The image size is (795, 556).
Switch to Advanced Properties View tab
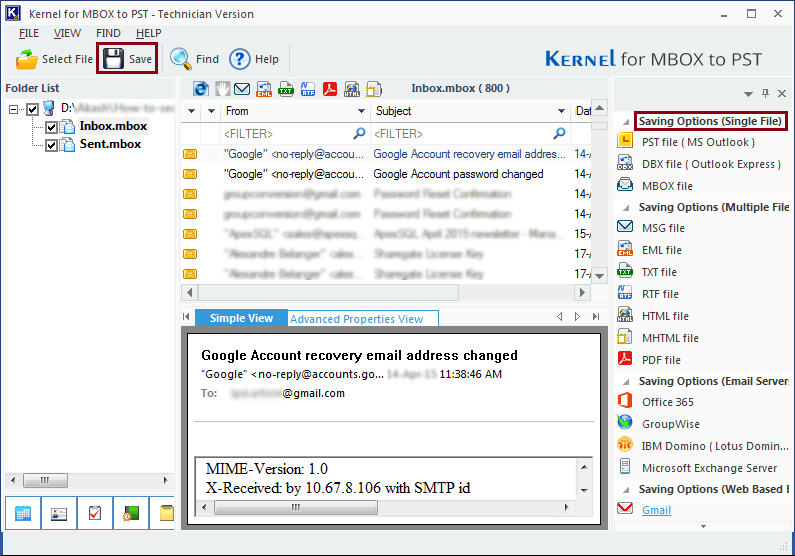coord(363,319)
